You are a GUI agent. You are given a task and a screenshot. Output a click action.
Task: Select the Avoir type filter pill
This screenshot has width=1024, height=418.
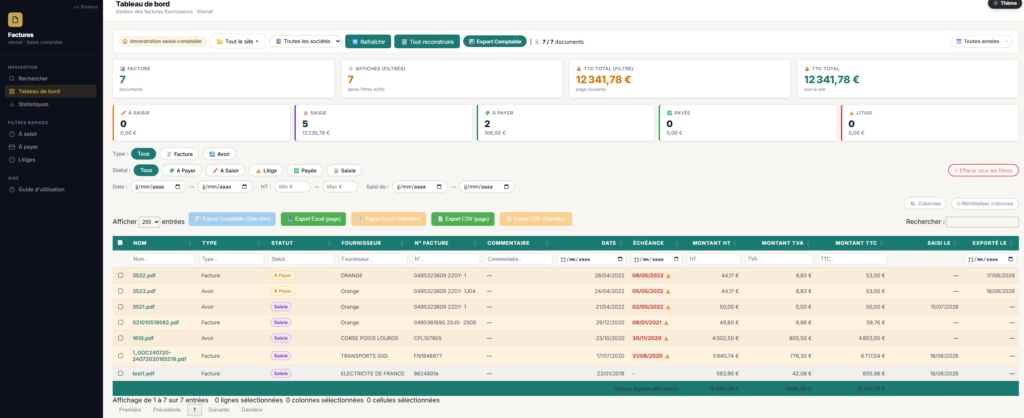[x=219, y=154]
